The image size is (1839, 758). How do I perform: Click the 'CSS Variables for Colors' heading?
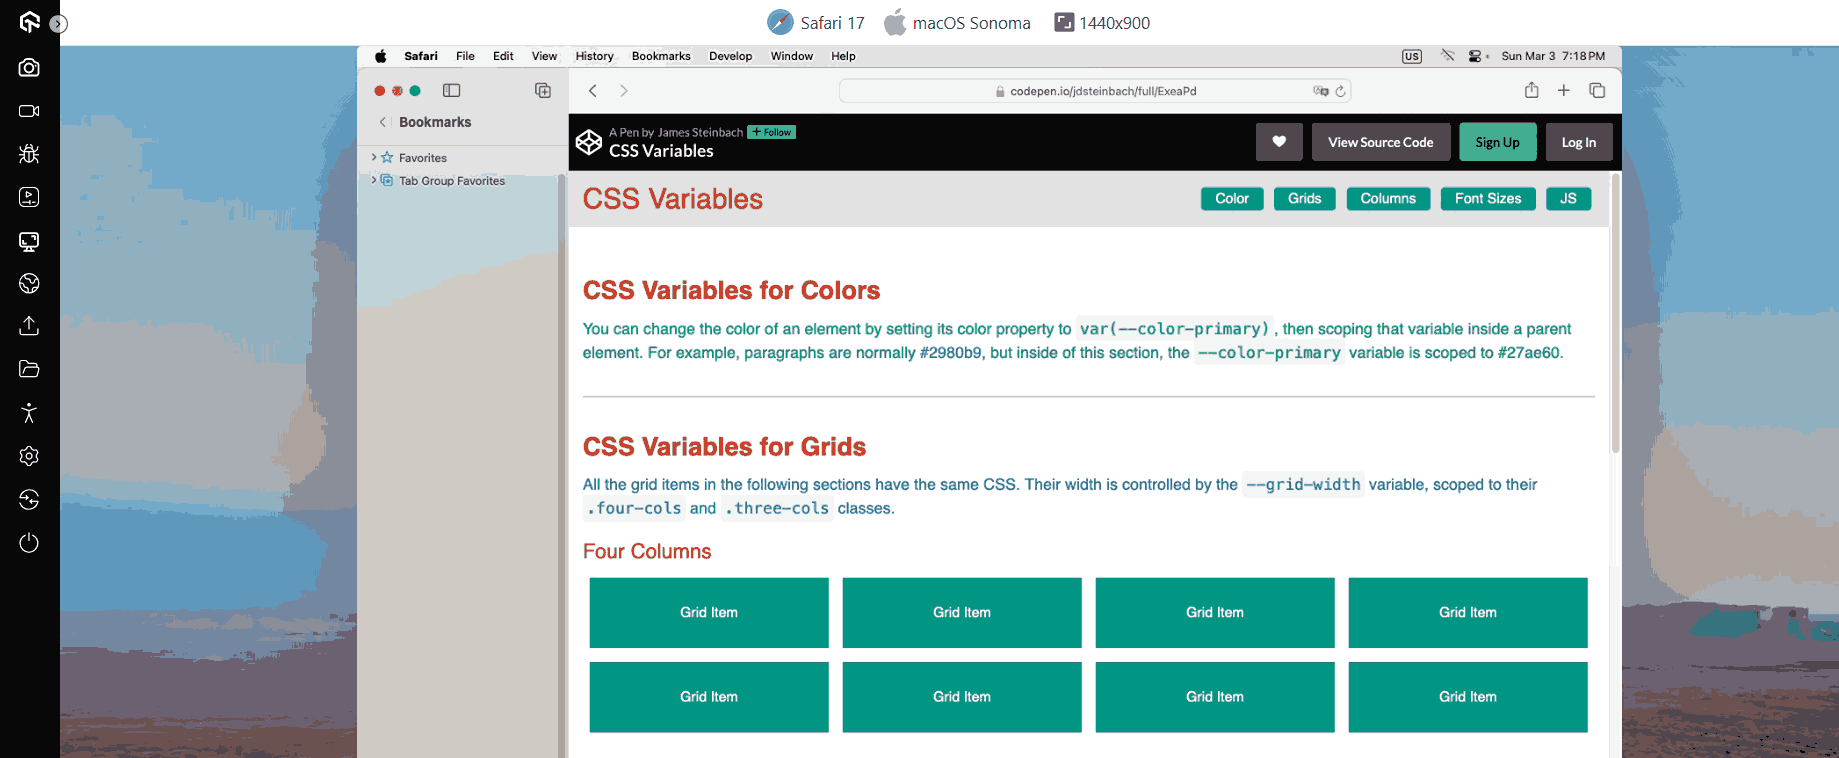pyautogui.click(x=731, y=290)
